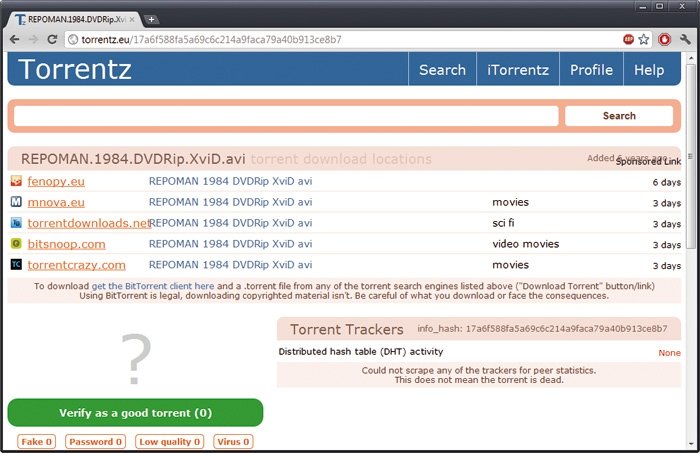Click the address bar globe icon

(x=73, y=40)
